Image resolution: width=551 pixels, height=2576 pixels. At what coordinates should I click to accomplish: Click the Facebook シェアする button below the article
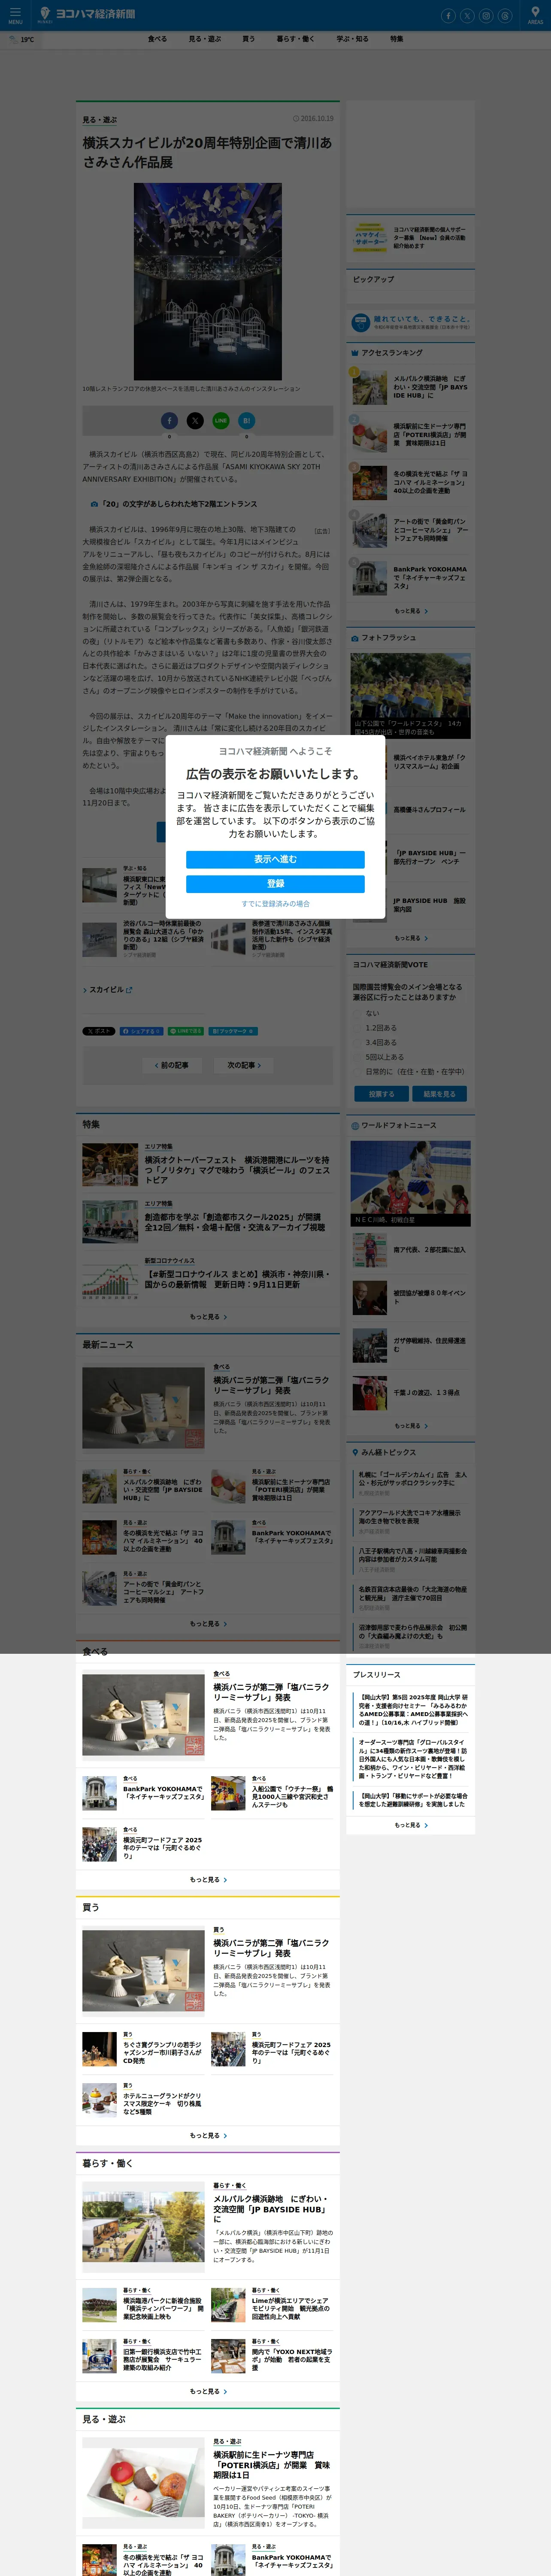click(141, 1030)
